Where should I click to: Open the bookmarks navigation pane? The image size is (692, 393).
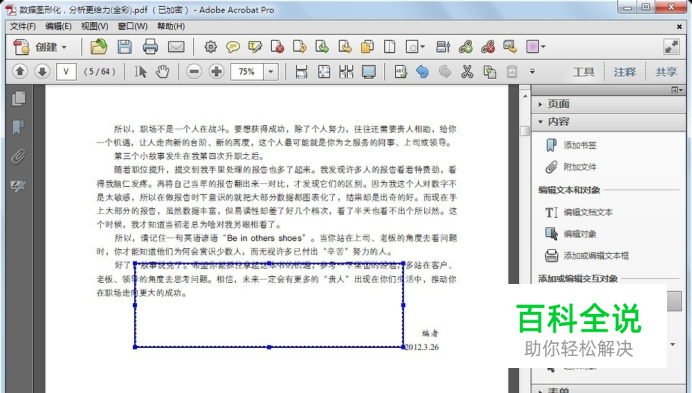point(18,127)
